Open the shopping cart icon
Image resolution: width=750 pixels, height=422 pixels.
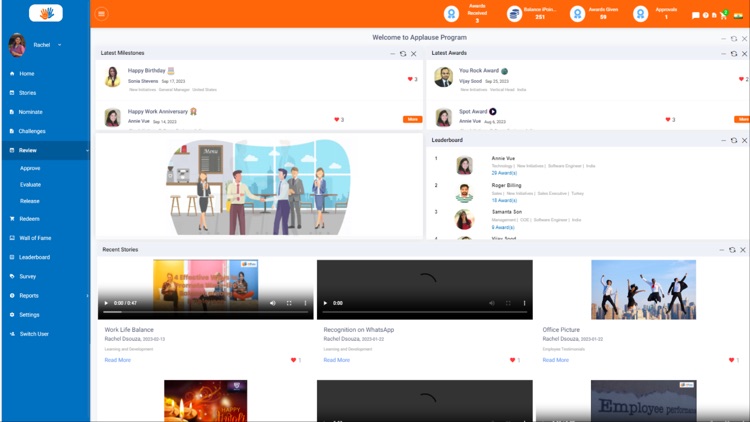coord(723,15)
